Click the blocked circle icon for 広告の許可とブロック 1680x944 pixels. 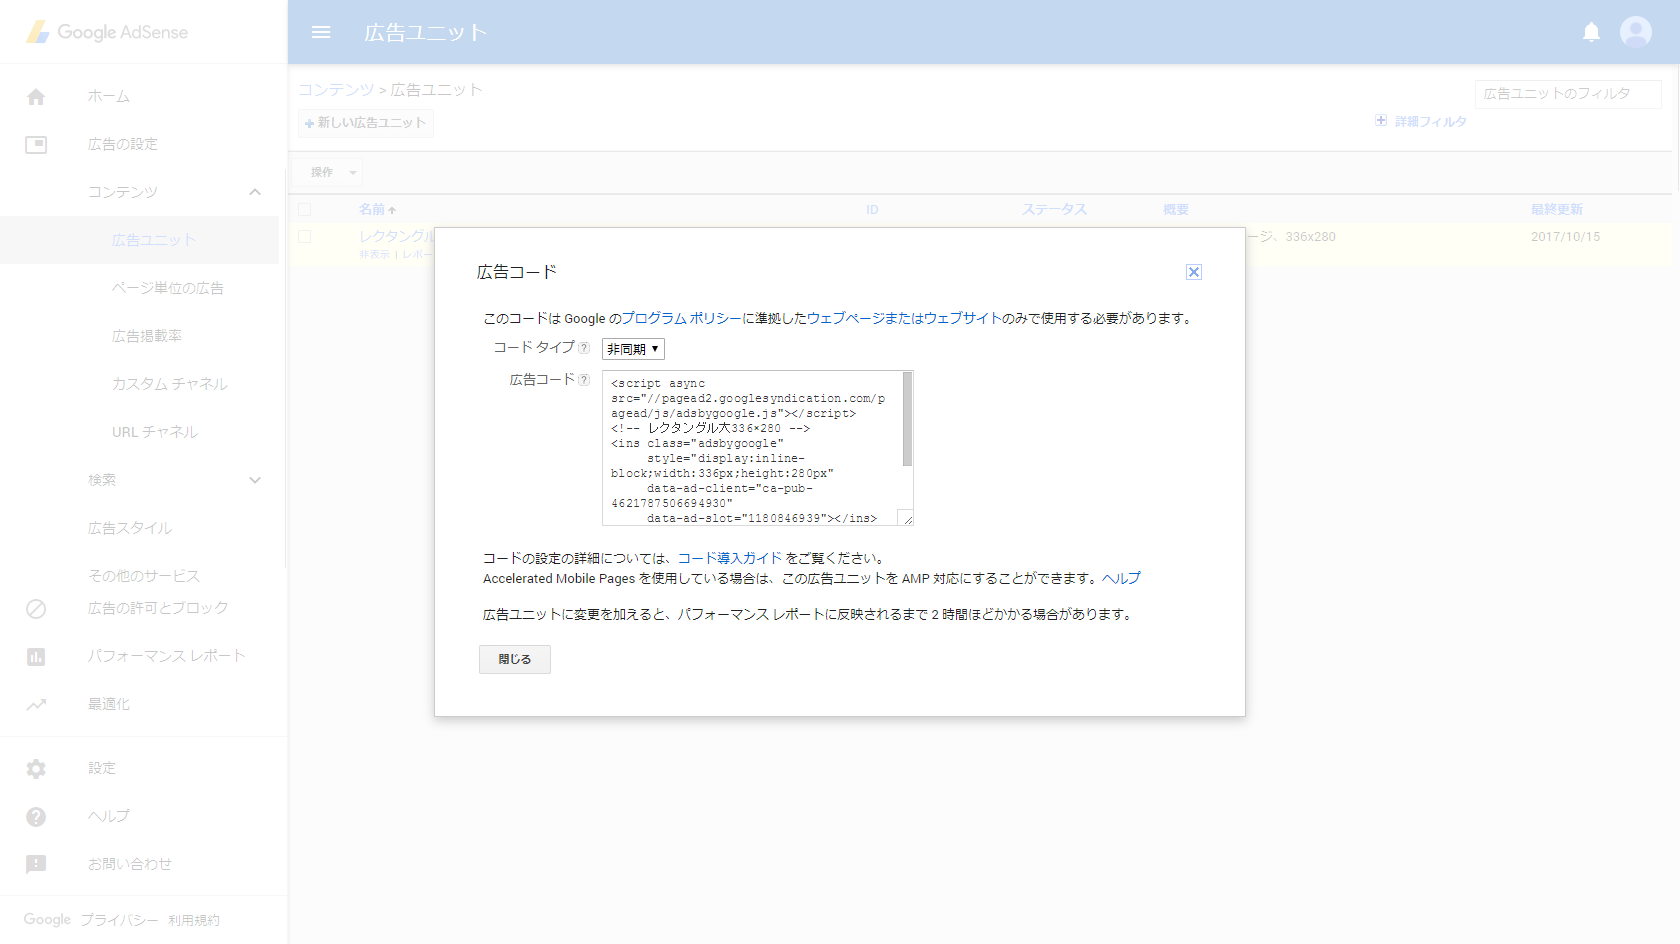click(x=36, y=609)
